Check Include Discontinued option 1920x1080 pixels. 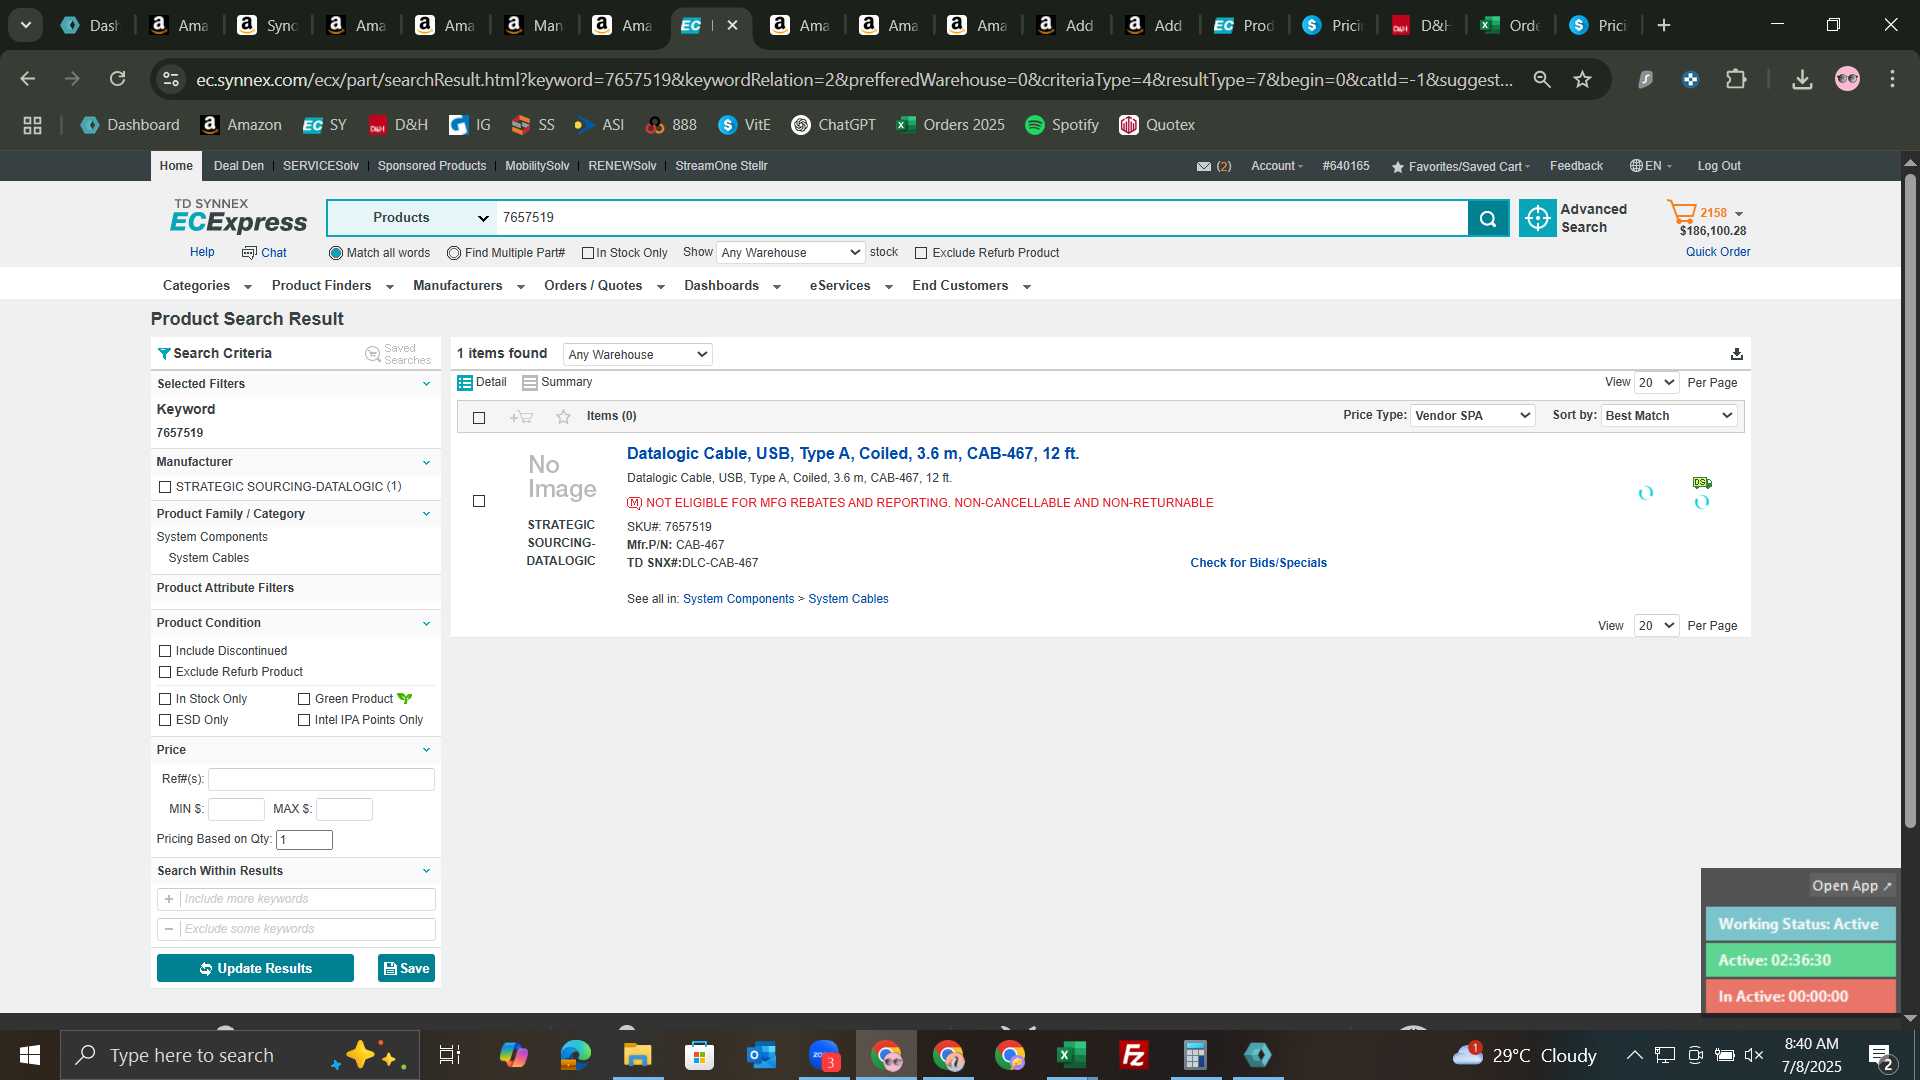(165, 651)
